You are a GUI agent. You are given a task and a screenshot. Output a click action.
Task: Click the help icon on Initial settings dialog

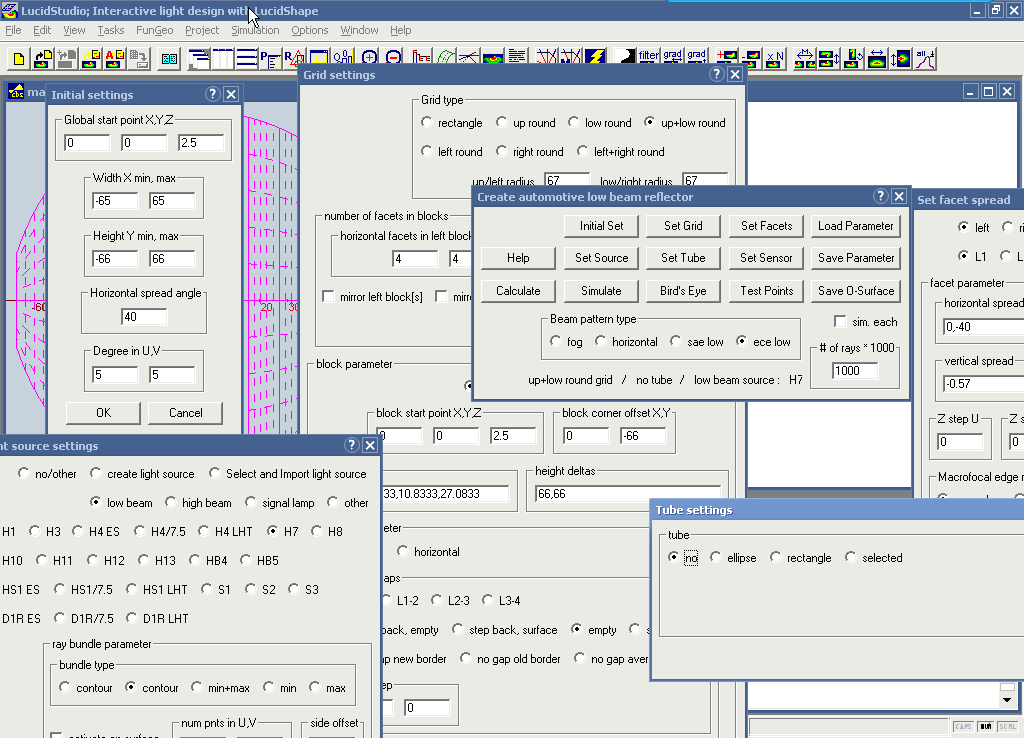tap(212, 94)
